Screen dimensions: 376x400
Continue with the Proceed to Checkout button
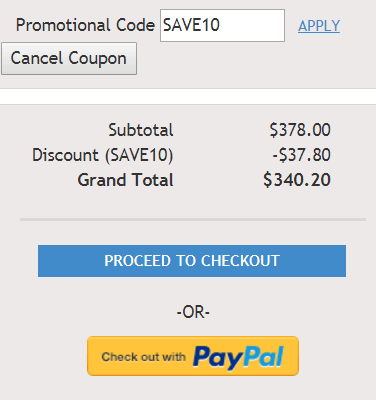192,261
